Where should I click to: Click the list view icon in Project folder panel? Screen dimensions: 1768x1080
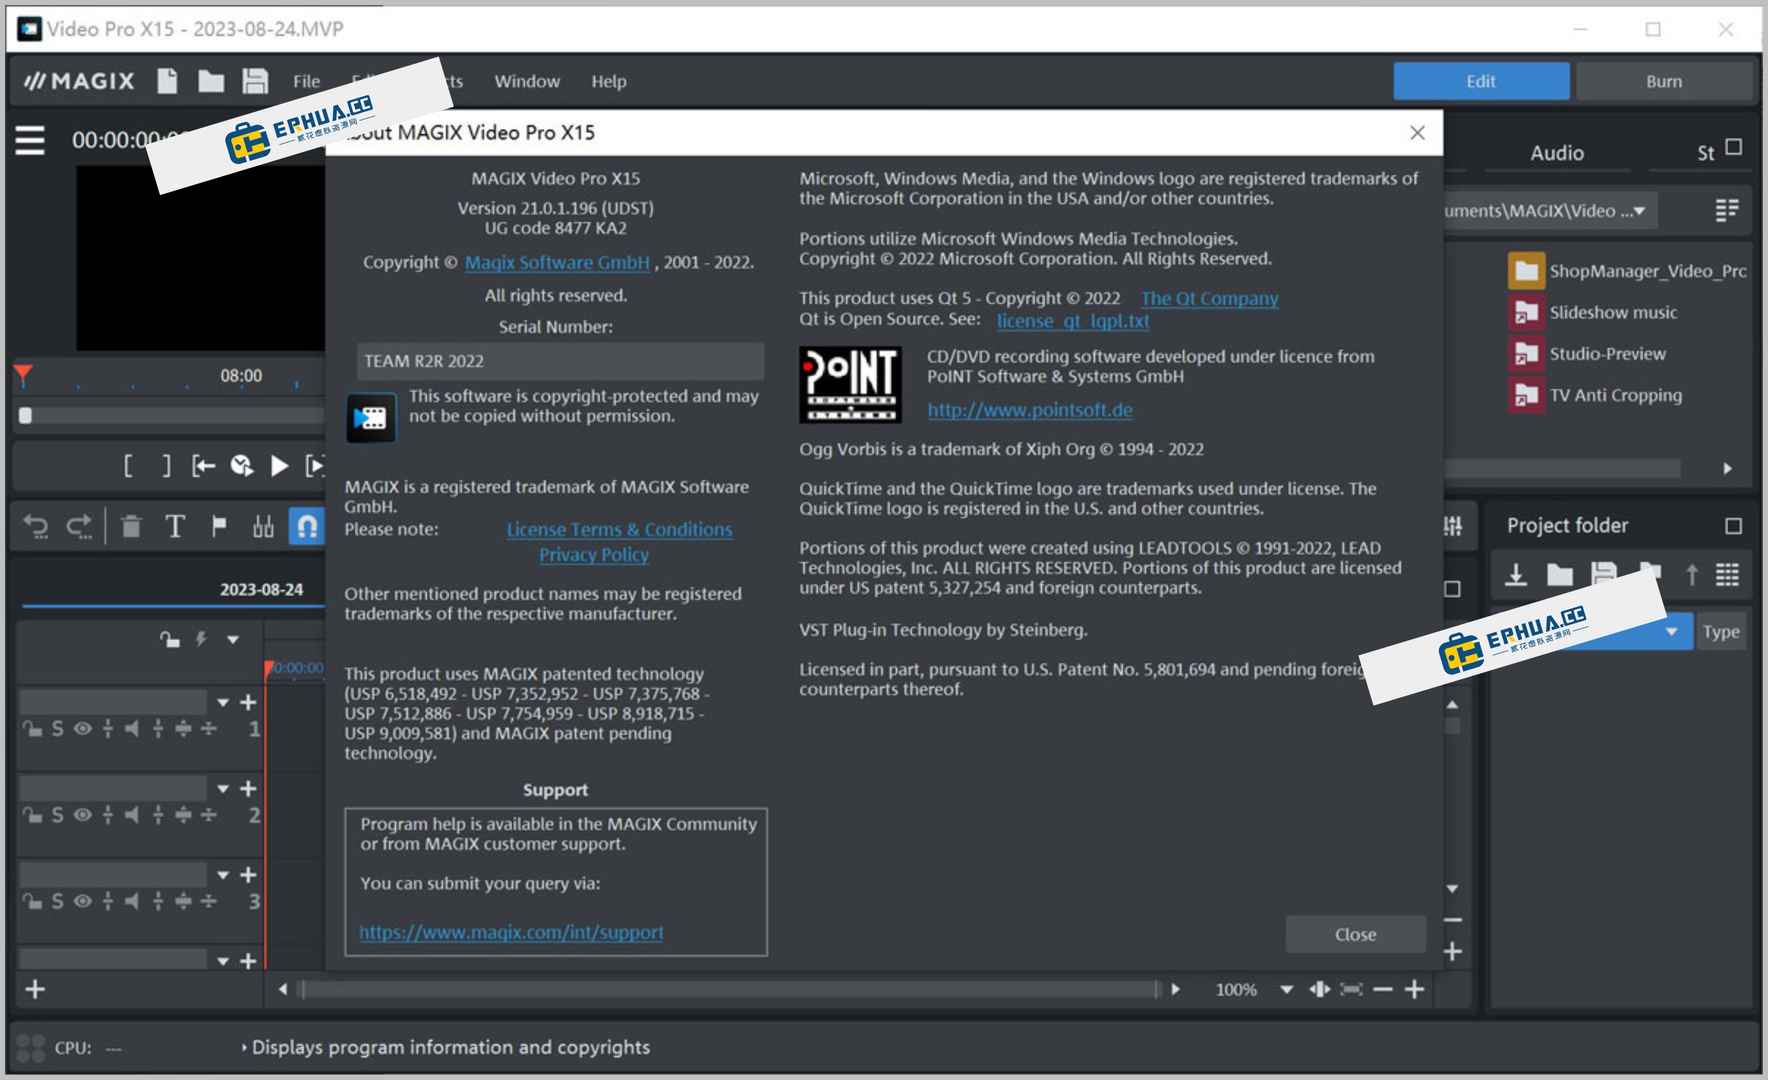coord(1726,575)
